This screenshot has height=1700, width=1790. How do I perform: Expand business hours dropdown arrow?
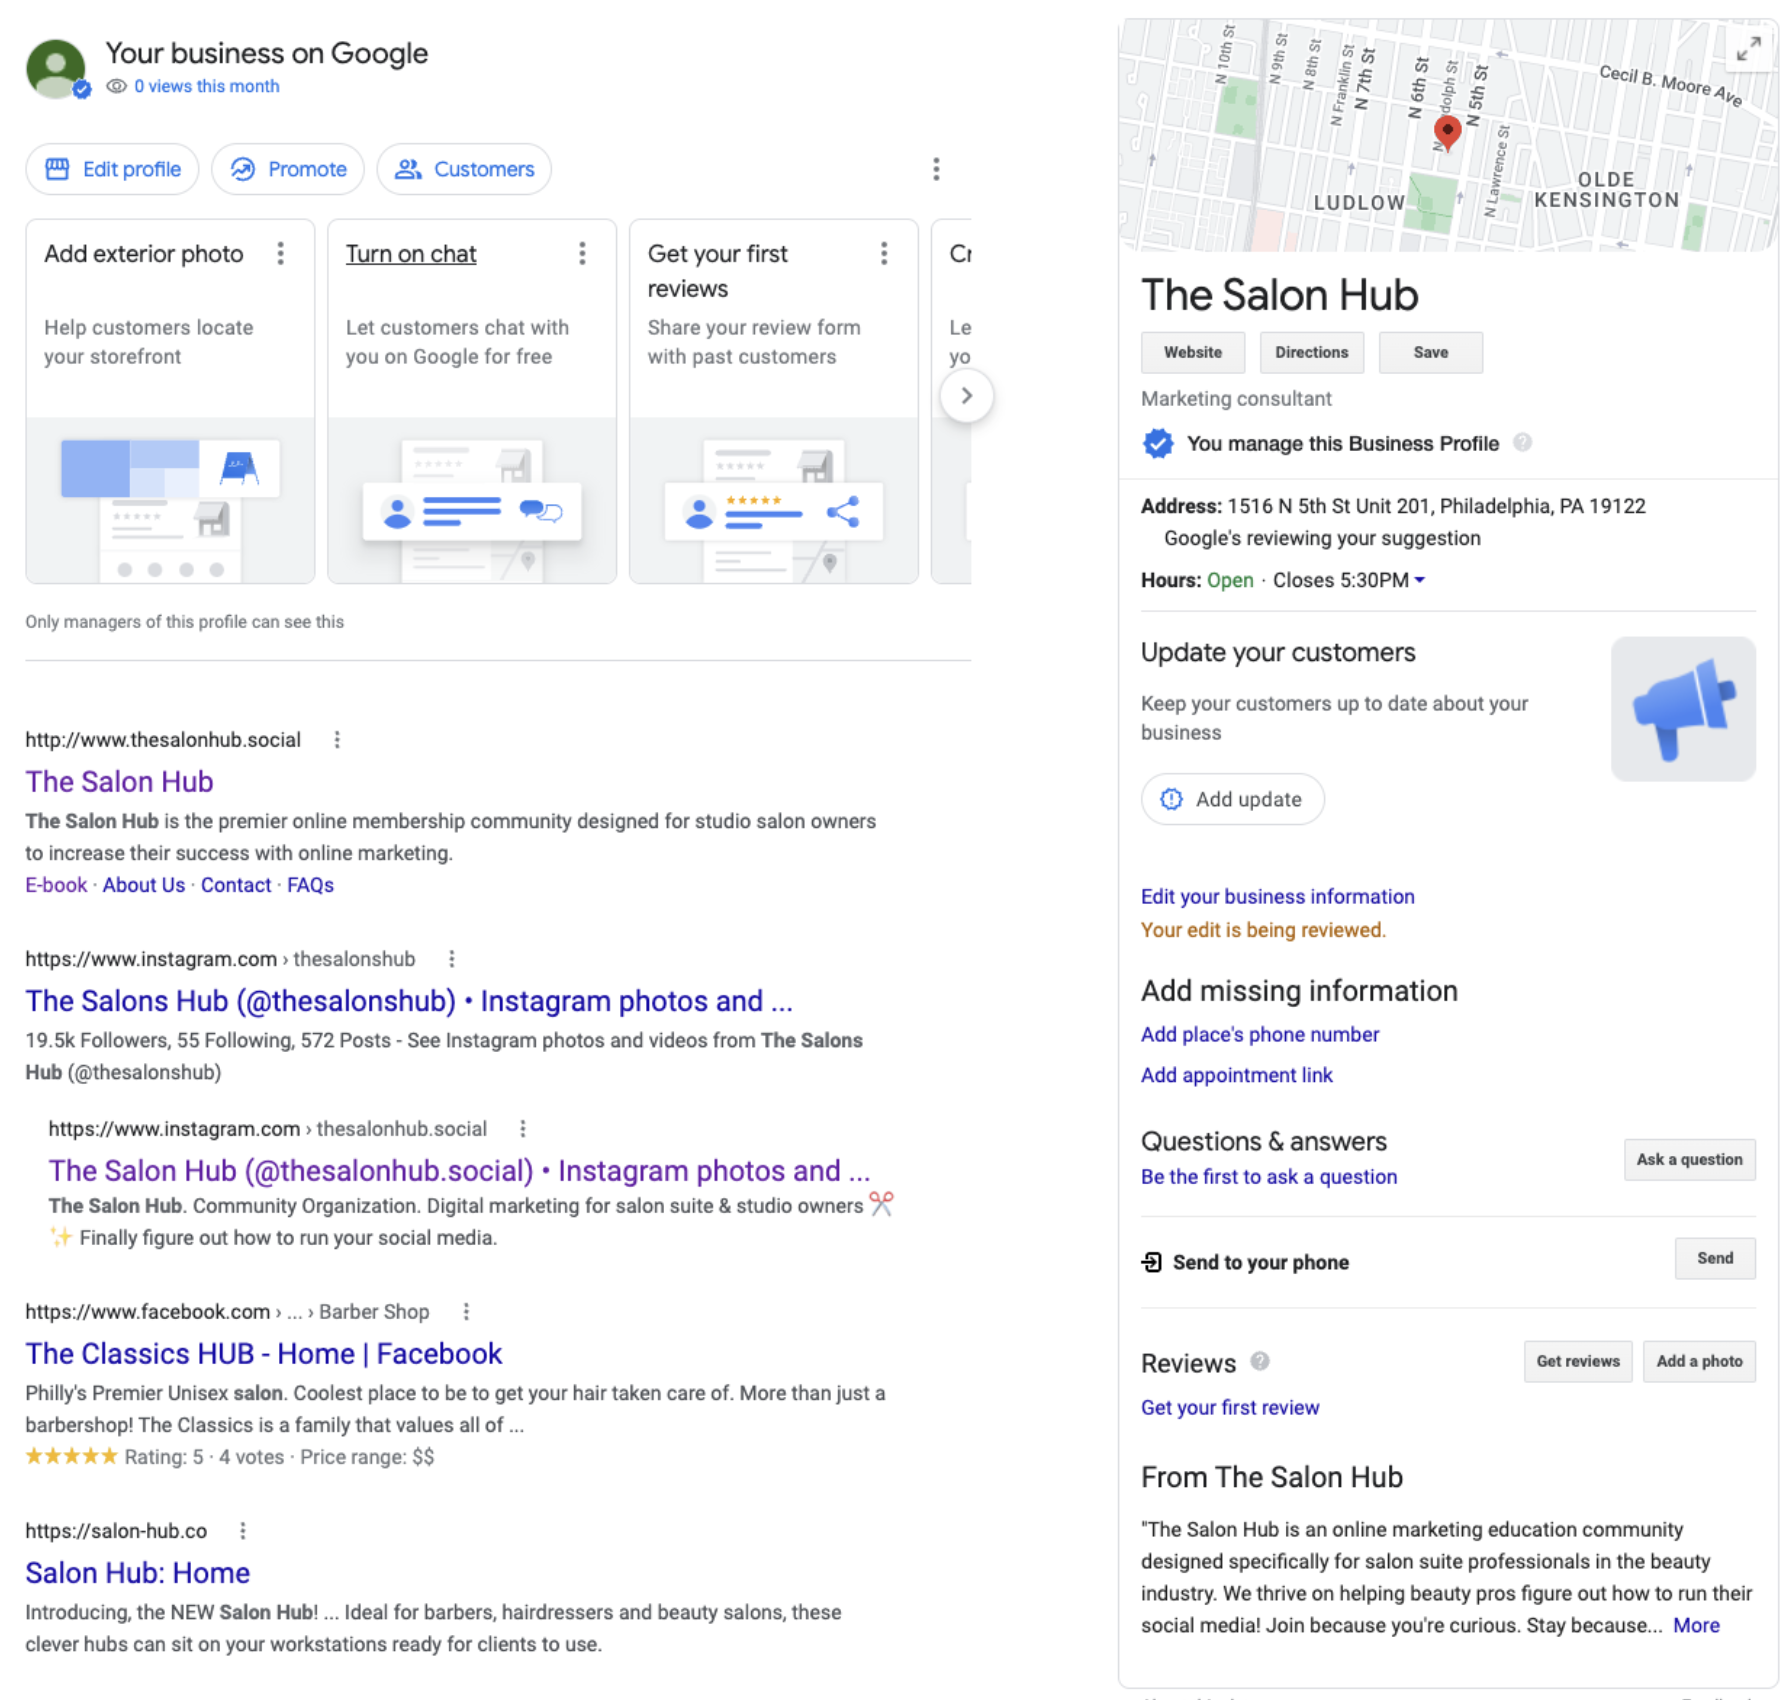(1419, 580)
